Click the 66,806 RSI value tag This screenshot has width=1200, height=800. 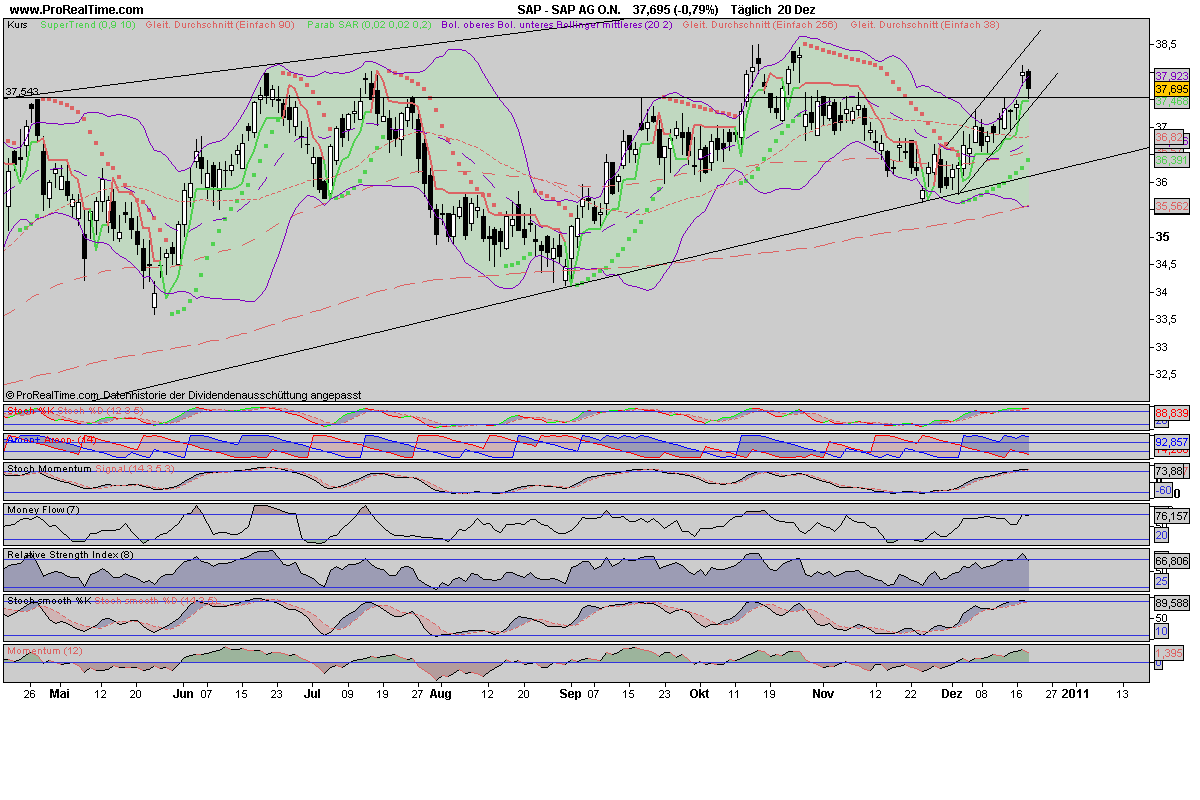[x=1171, y=562]
